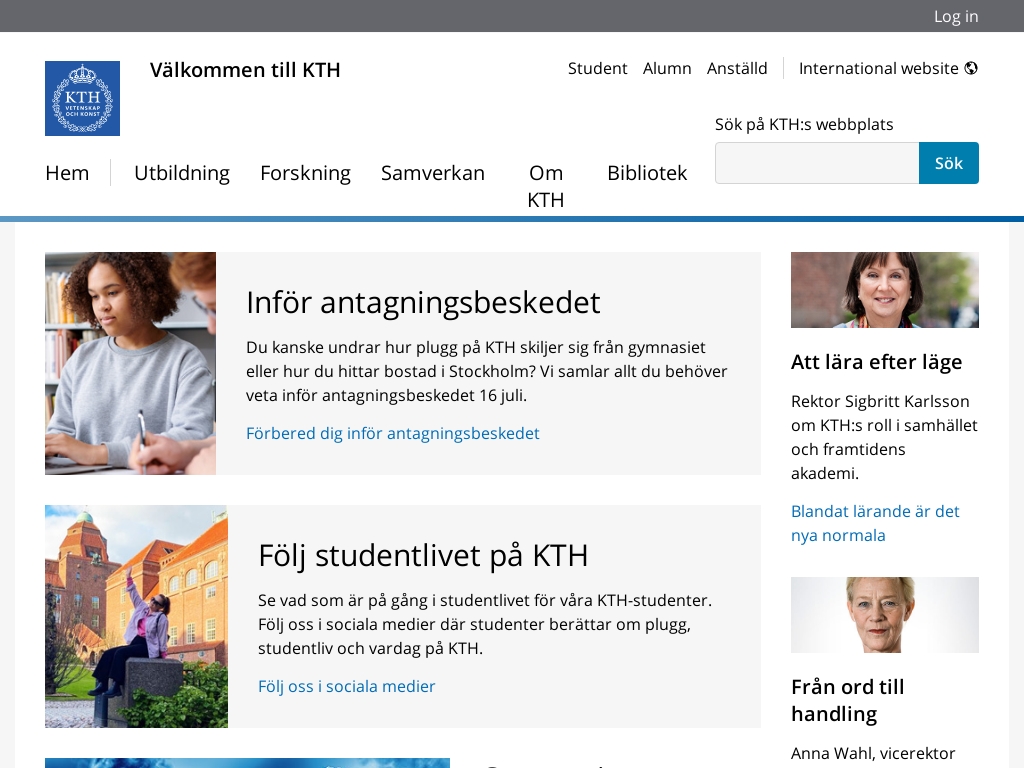Follow the Förbered dig inför antagningsbeskedet link
This screenshot has width=1024, height=768.
pos(392,433)
